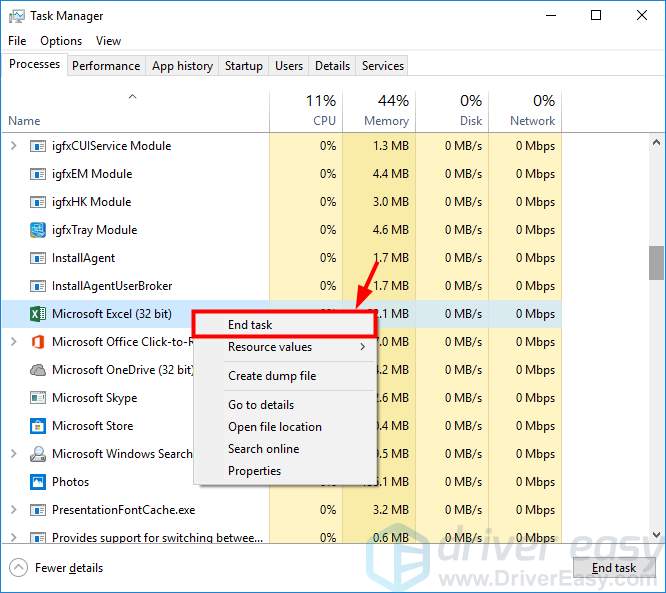Click the InstallAgent process icon
Viewport: 666px width, 593px height.
click(38, 258)
